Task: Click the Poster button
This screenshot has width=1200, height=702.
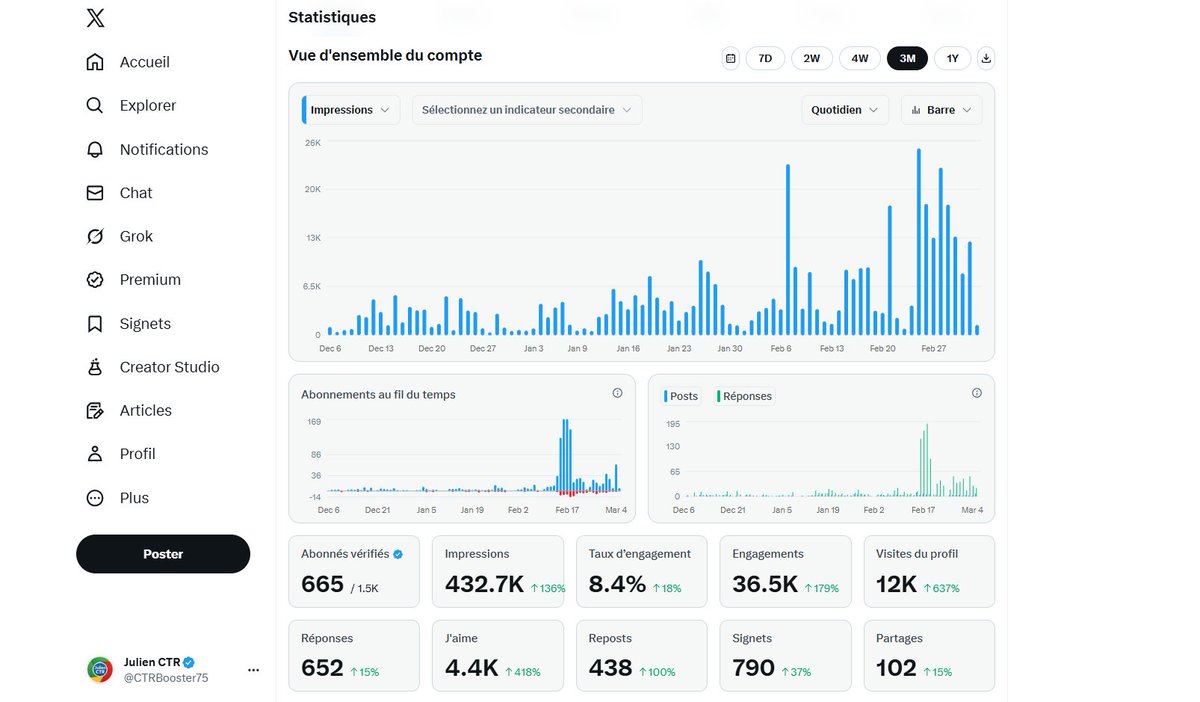Action: (163, 554)
